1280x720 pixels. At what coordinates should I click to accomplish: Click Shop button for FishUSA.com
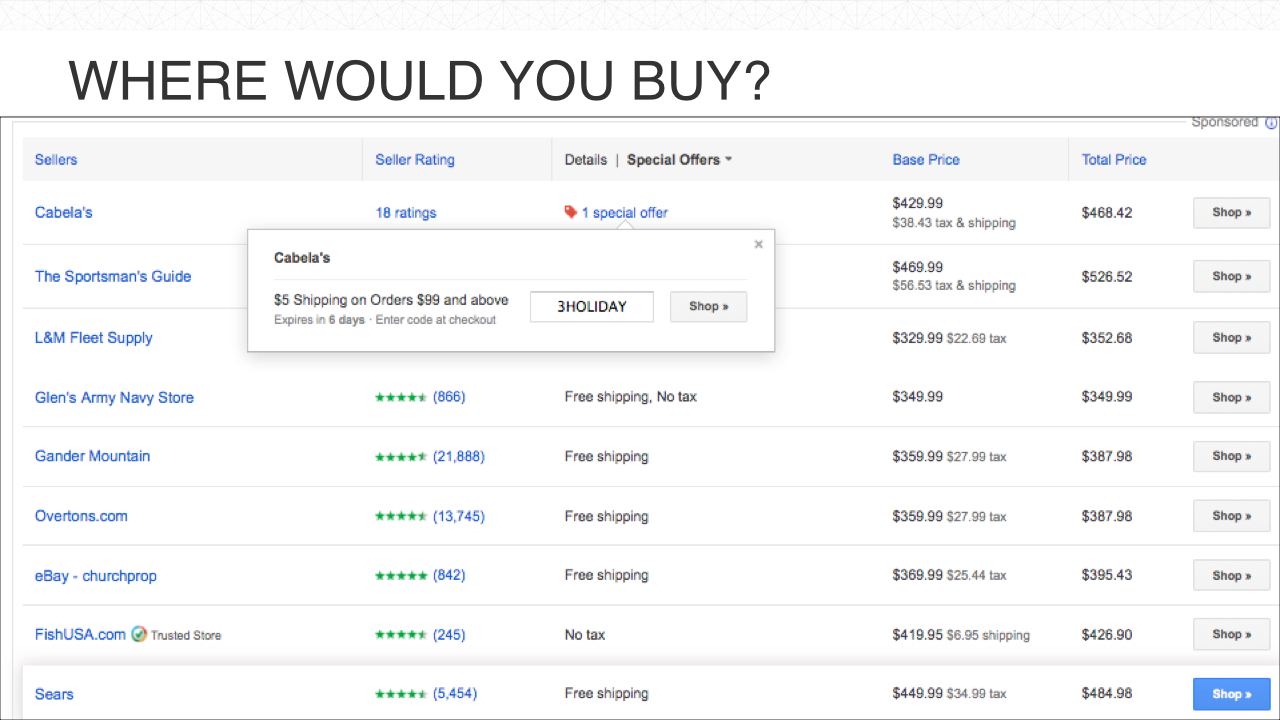(x=1232, y=634)
